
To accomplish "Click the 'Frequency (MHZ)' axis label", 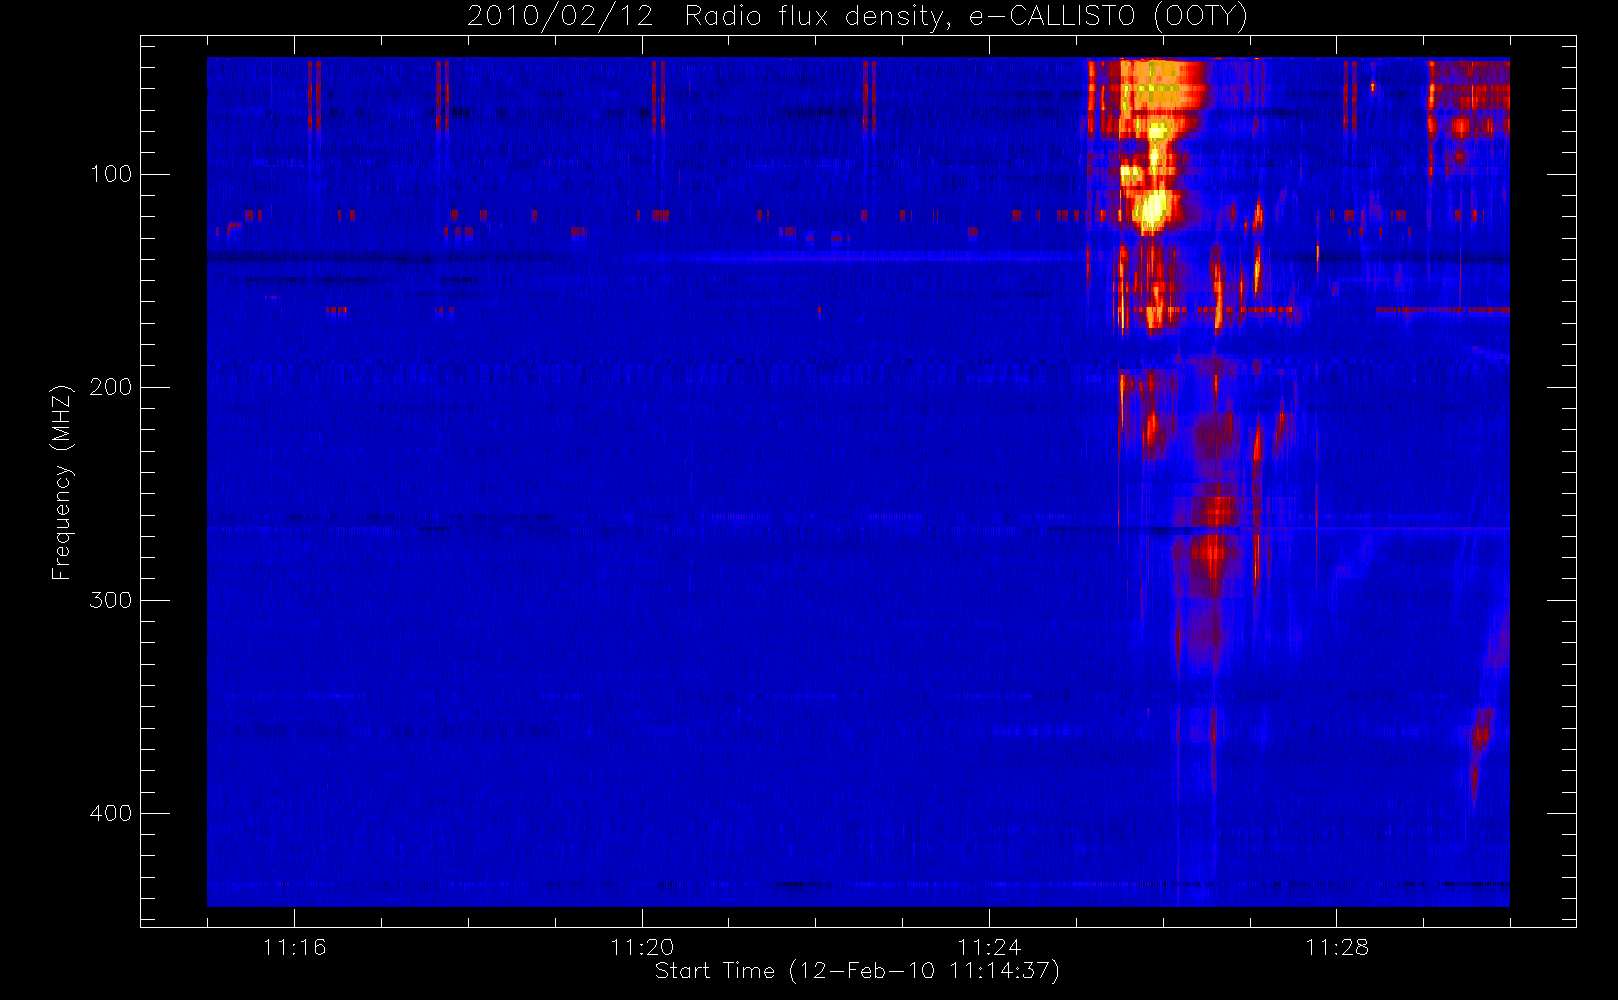I will [62, 482].
